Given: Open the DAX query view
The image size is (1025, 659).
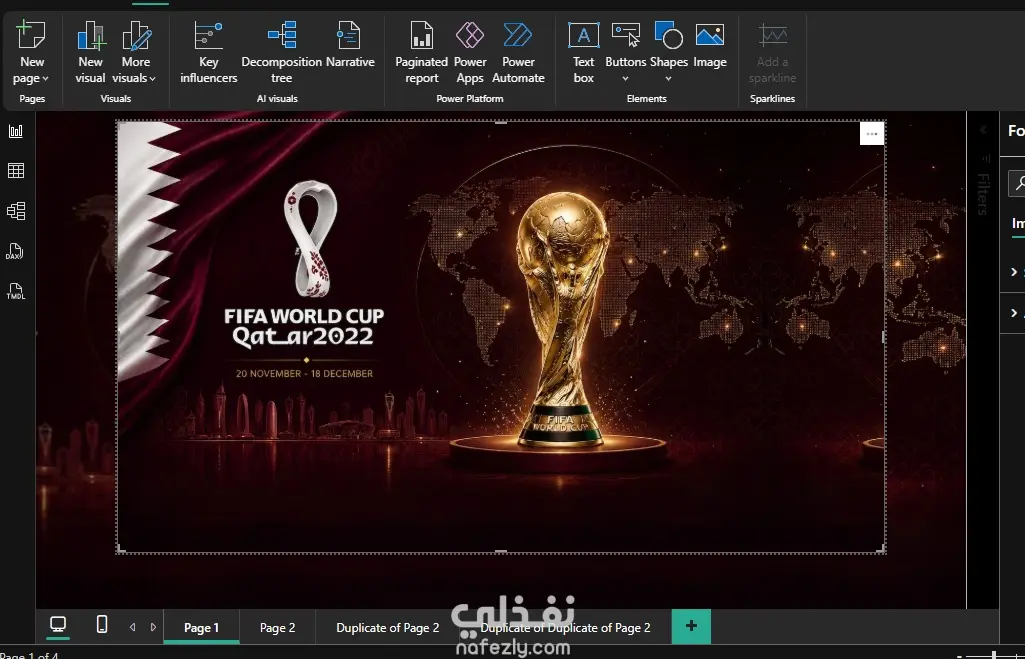Looking at the screenshot, I should click(16, 252).
